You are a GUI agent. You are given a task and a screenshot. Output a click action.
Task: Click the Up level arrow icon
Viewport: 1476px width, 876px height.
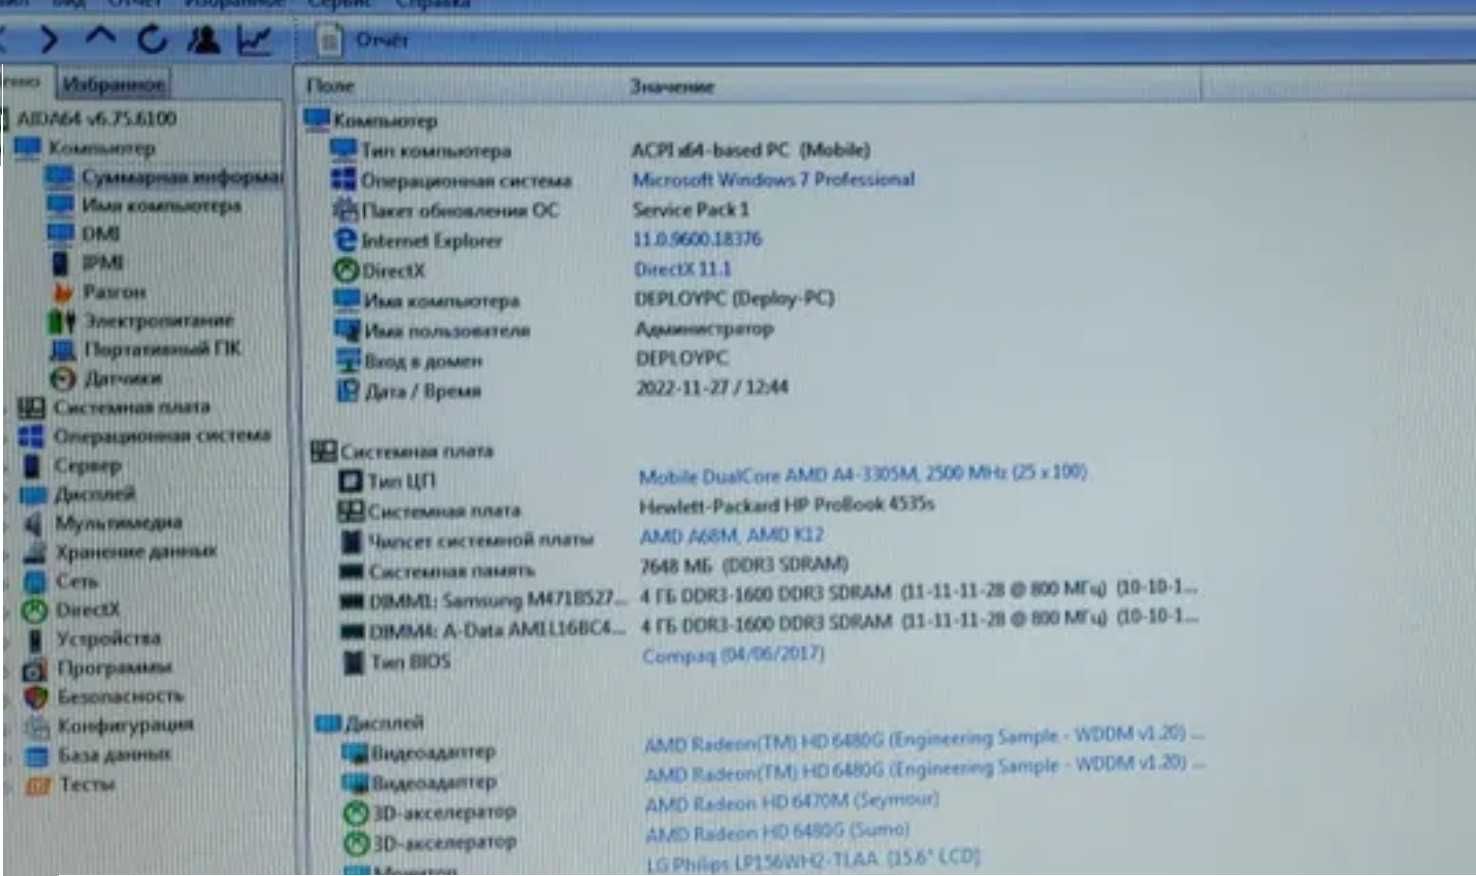coord(101,38)
